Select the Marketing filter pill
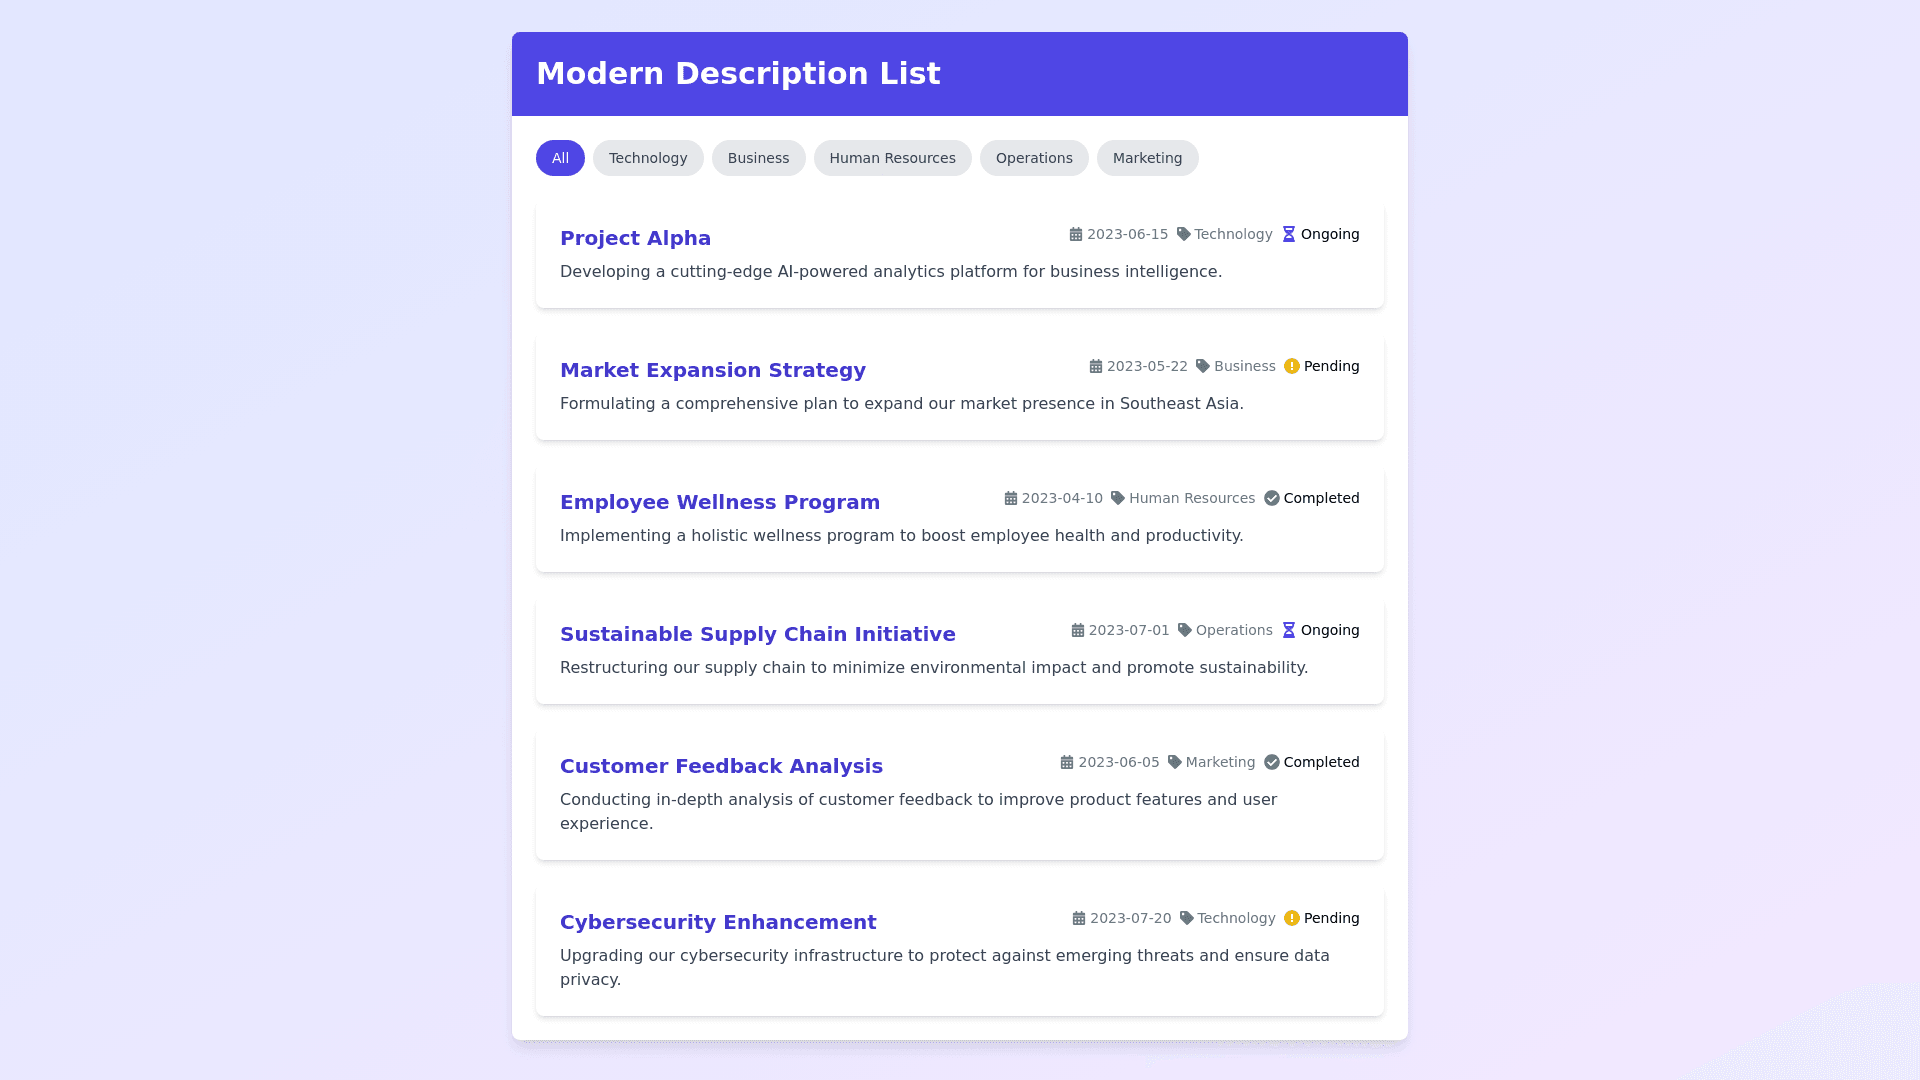The width and height of the screenshot is (1920, 1080). click(1147, 158)
